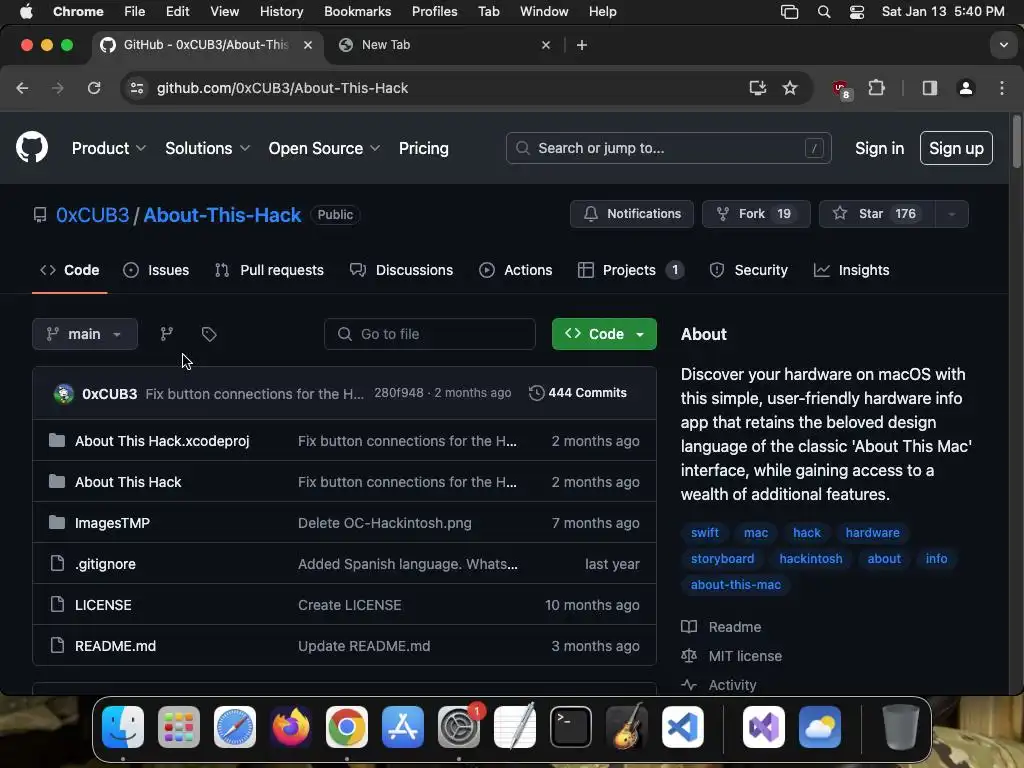
Task: Reload the page with refresh icon
Action: 94,88
